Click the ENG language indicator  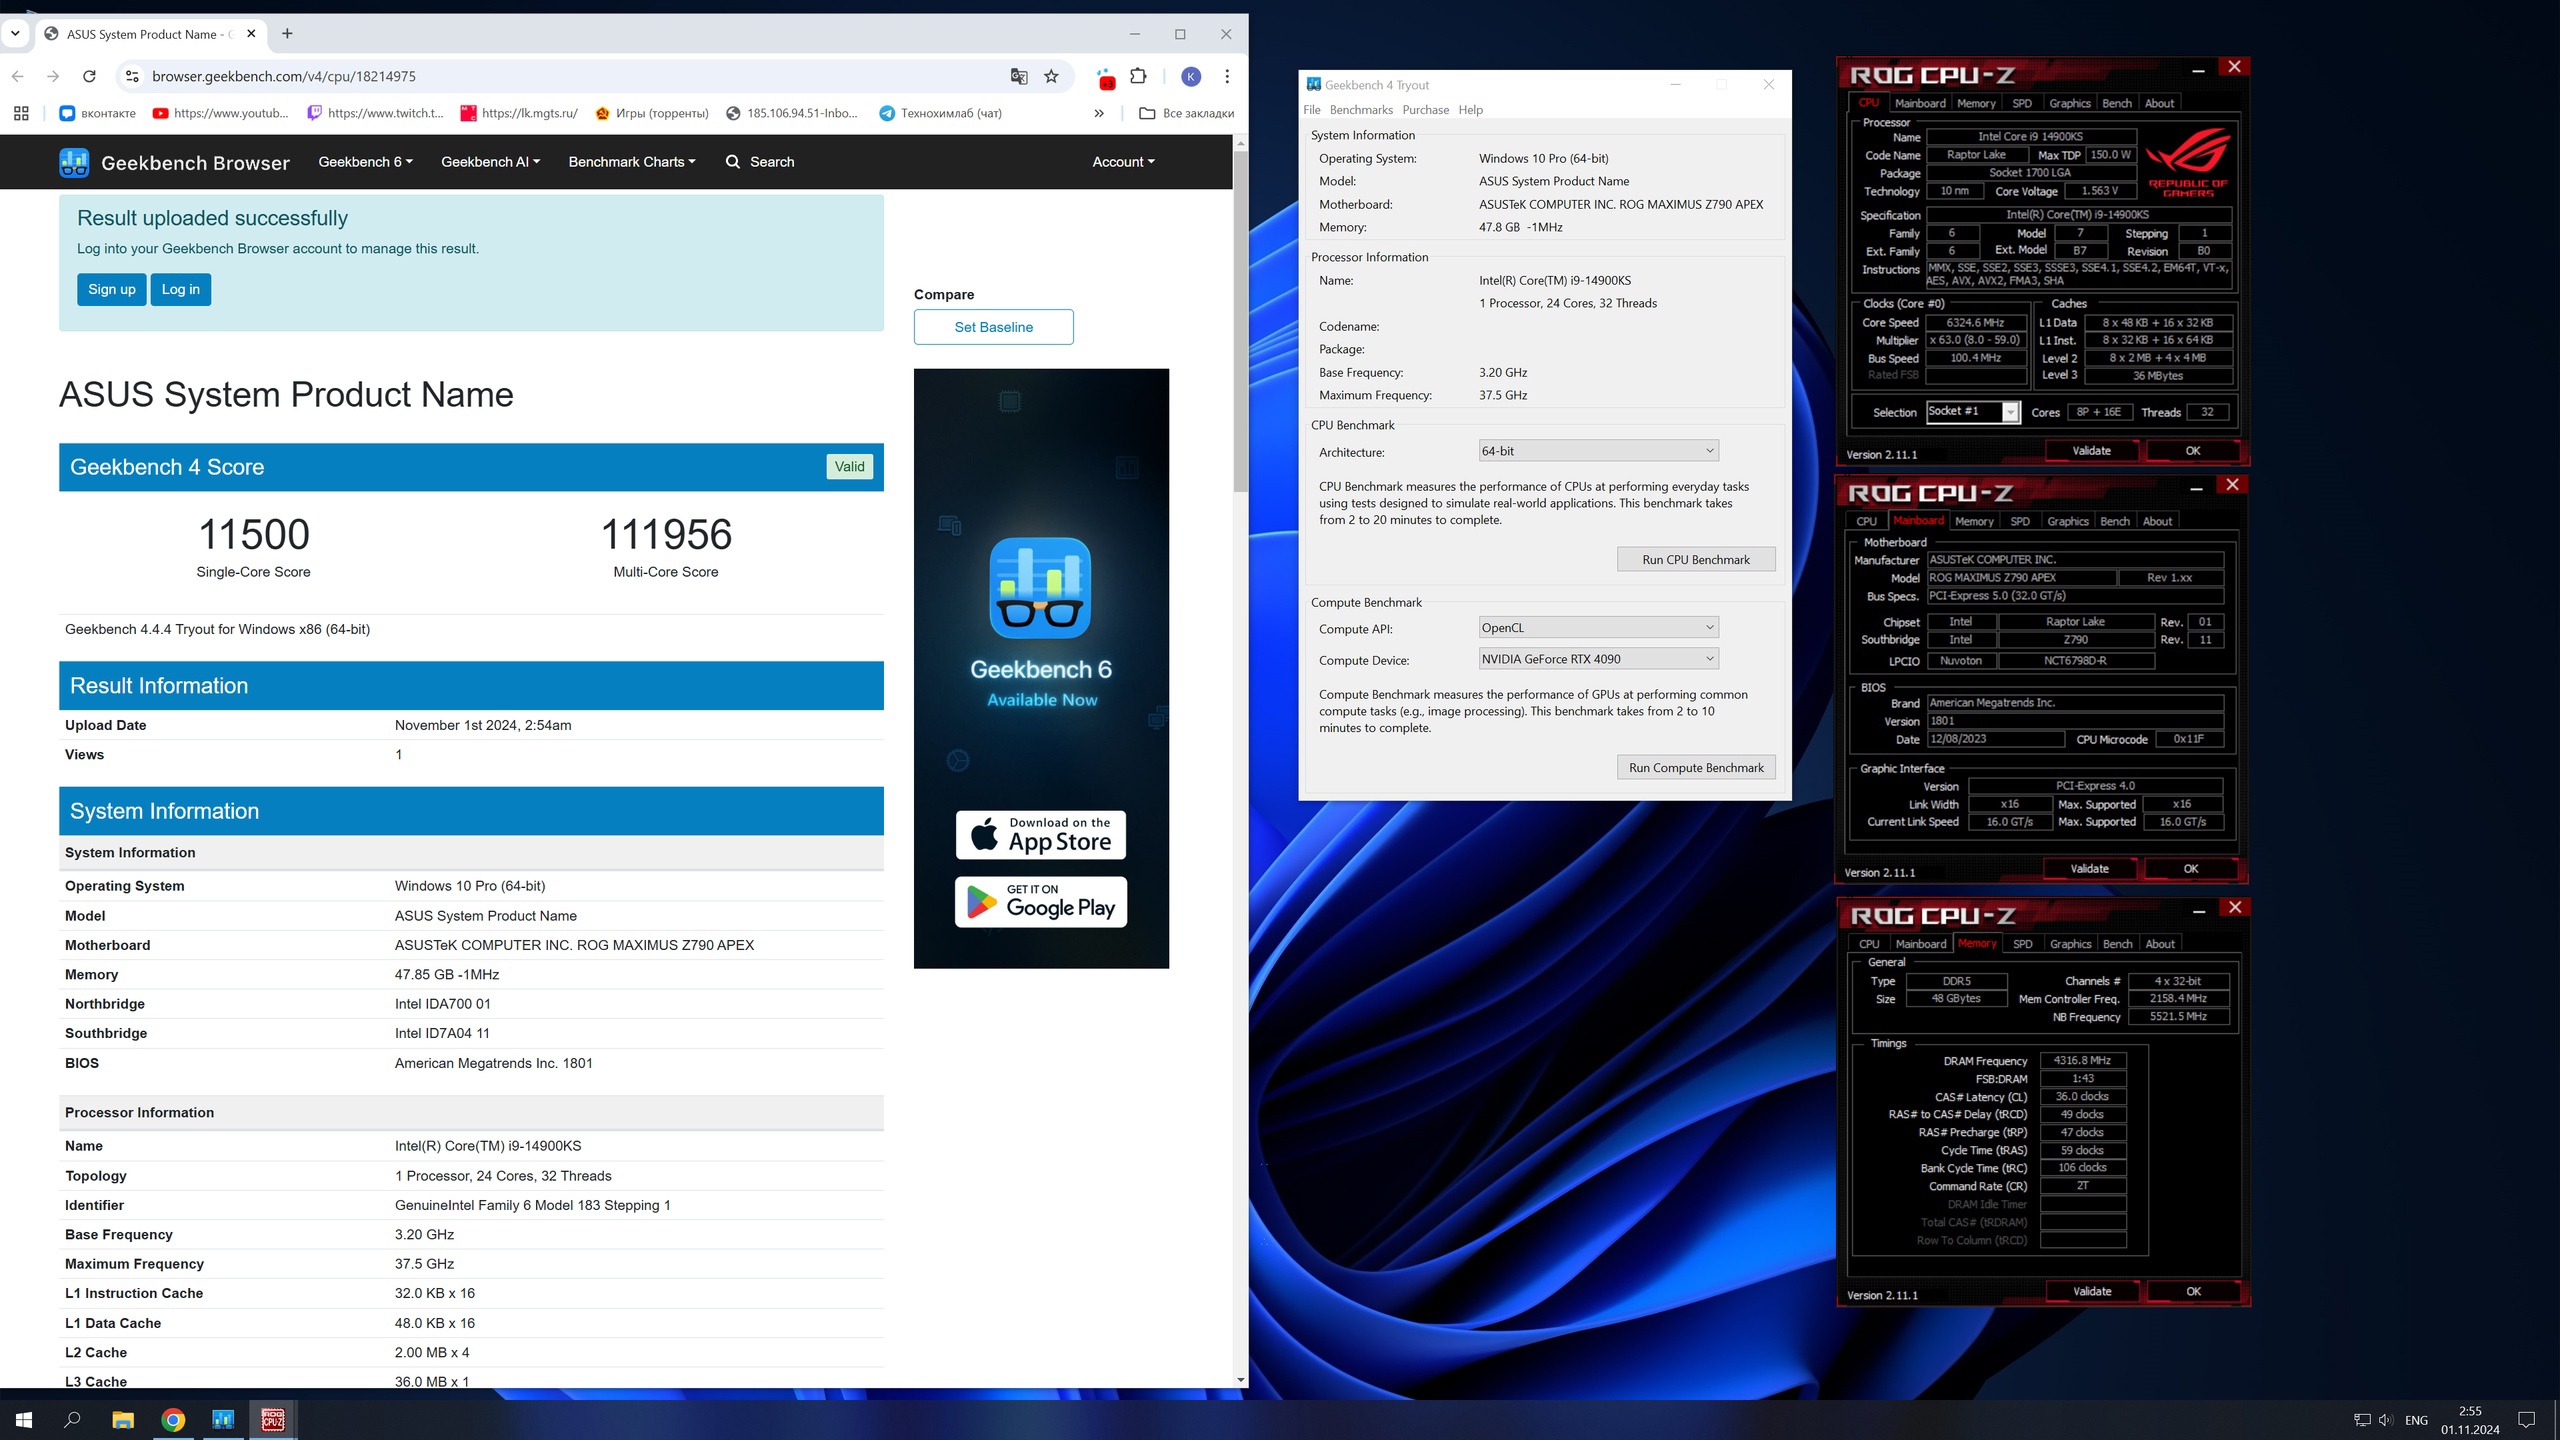2416,1420
